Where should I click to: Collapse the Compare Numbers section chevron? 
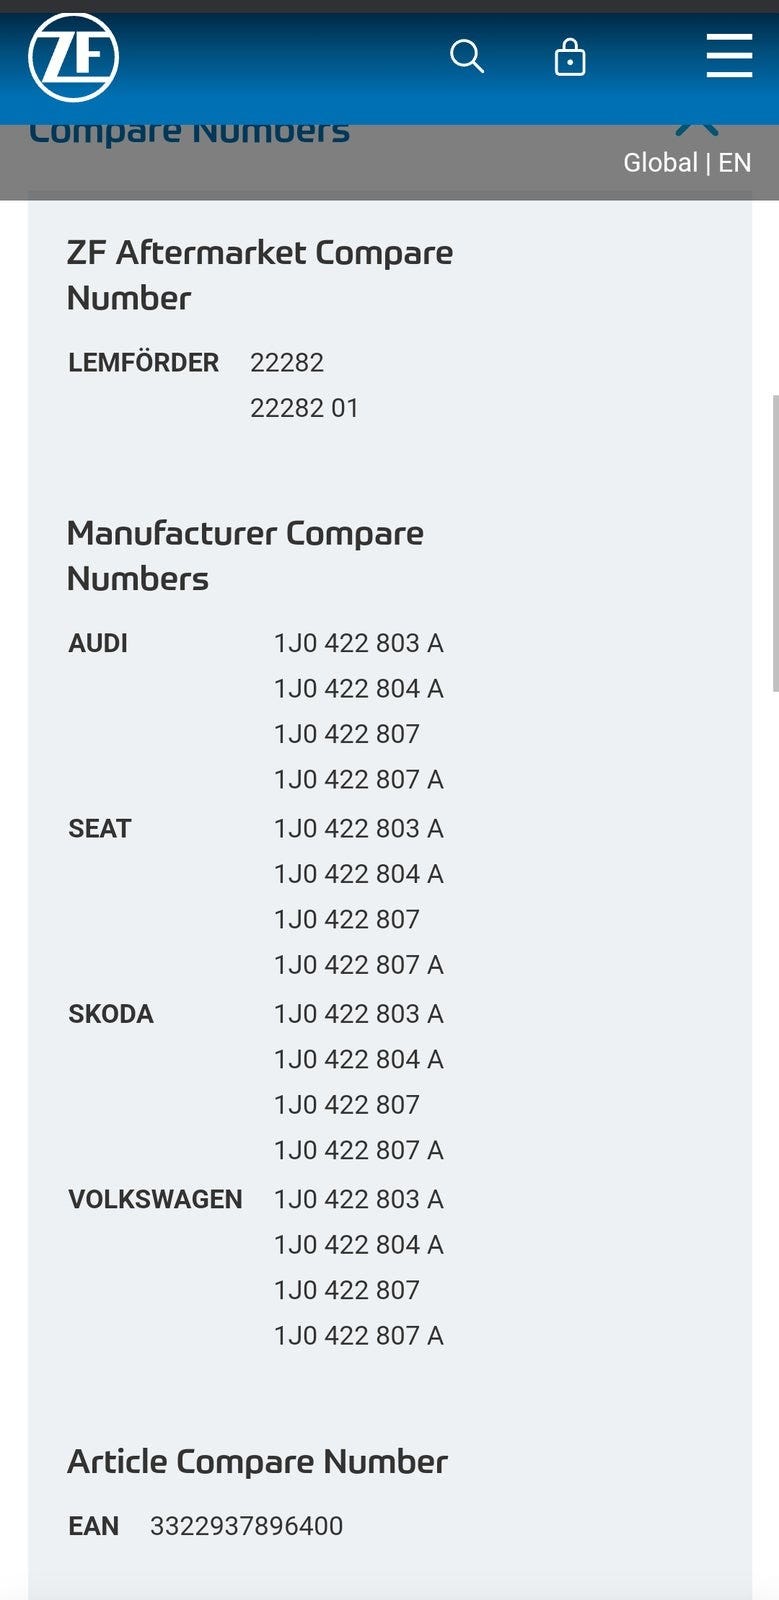(697, 127)
